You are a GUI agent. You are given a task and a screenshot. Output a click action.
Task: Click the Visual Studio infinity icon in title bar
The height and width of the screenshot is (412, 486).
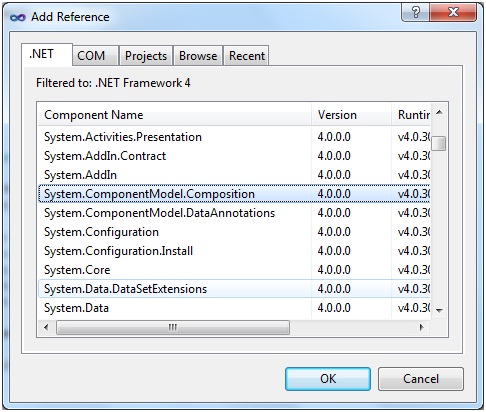point(18,17)
